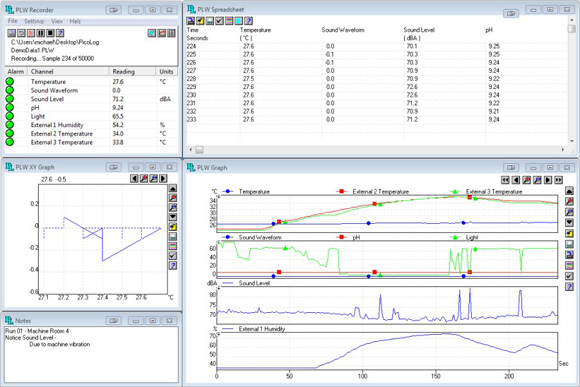Open the graph view icon in Recorder
The height and width of the screenshot is (387, 580).
point(162,33)
